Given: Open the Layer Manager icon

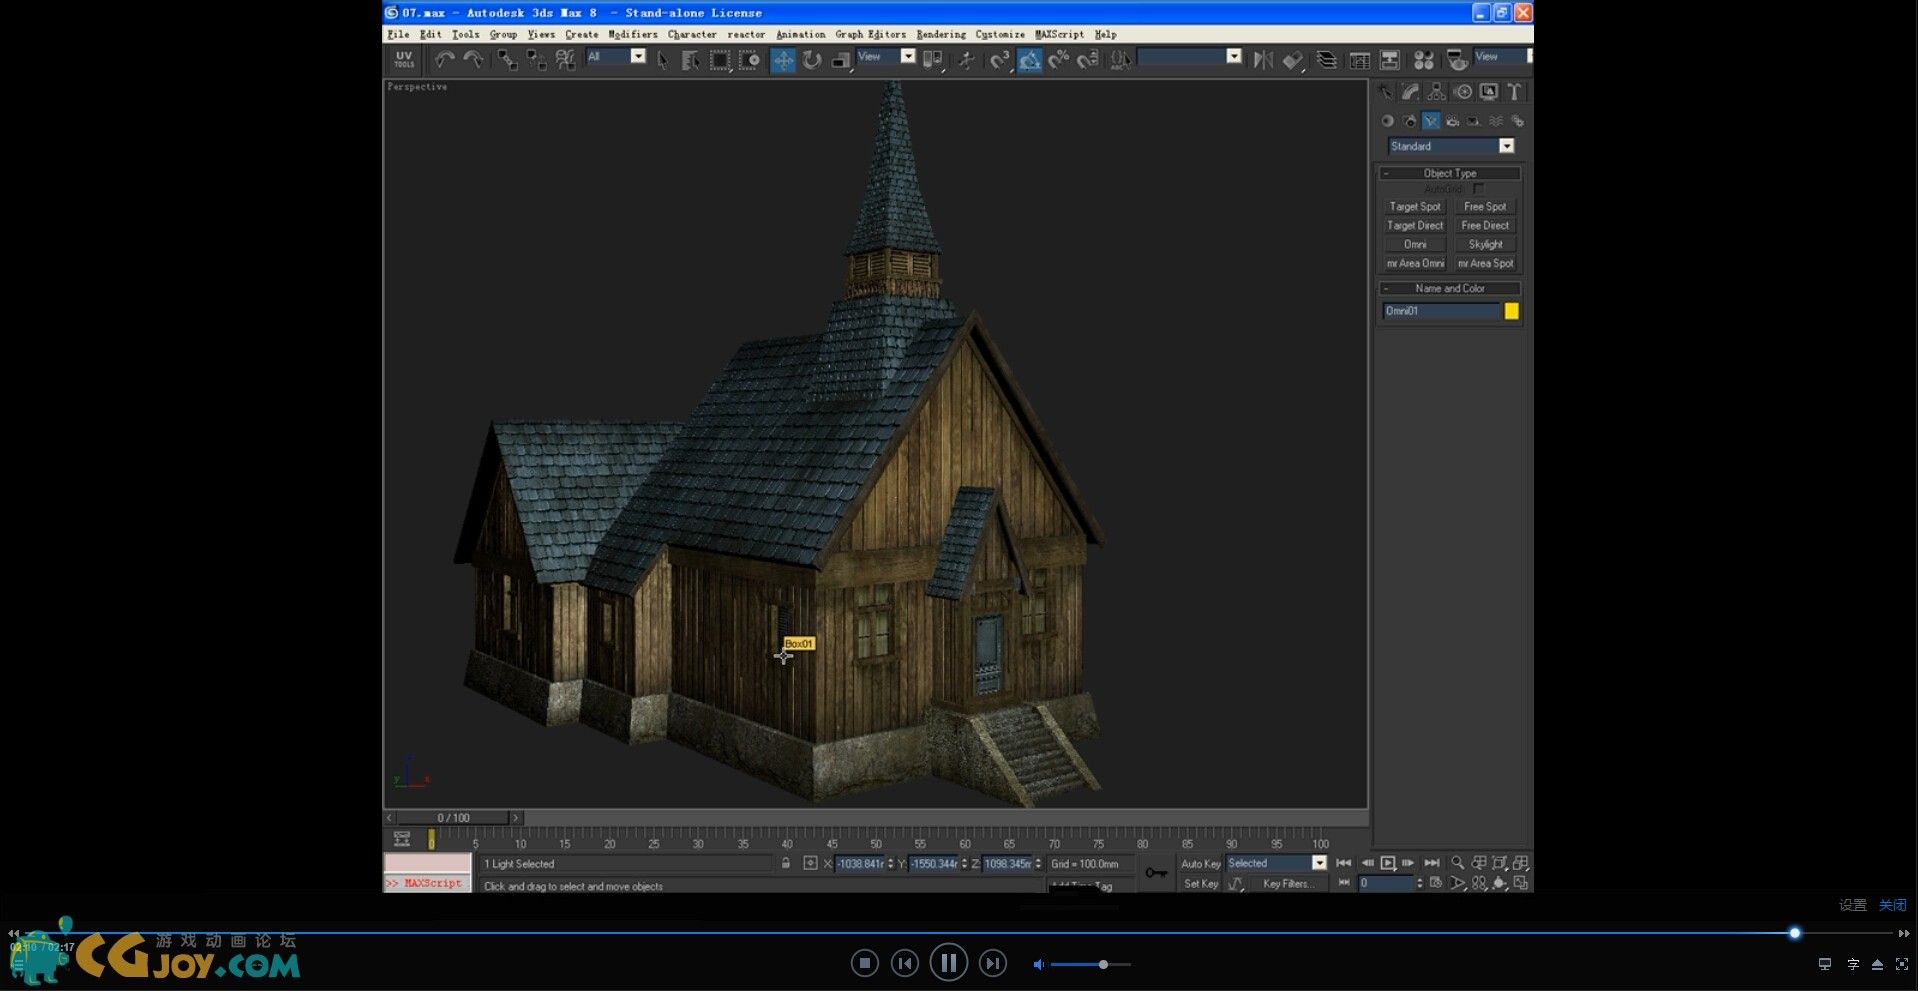Looking at the screenshot, I should (x=1326, y=60).
